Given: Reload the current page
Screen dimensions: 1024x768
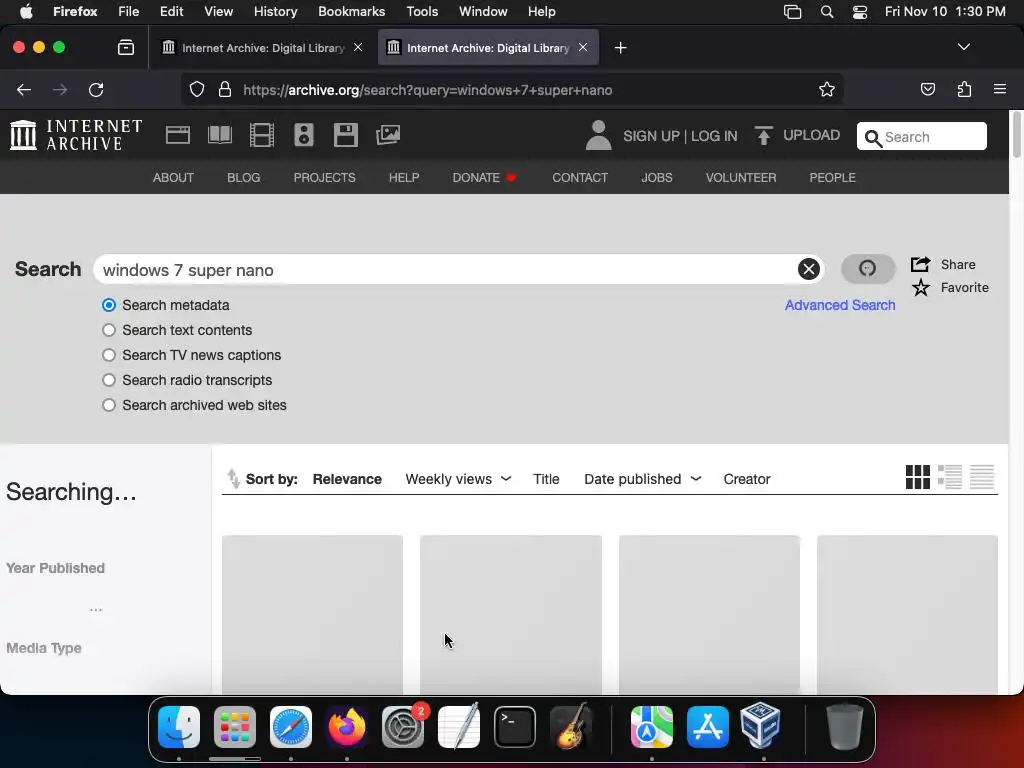Looking at the screenshot, I should tap(96, 89).
